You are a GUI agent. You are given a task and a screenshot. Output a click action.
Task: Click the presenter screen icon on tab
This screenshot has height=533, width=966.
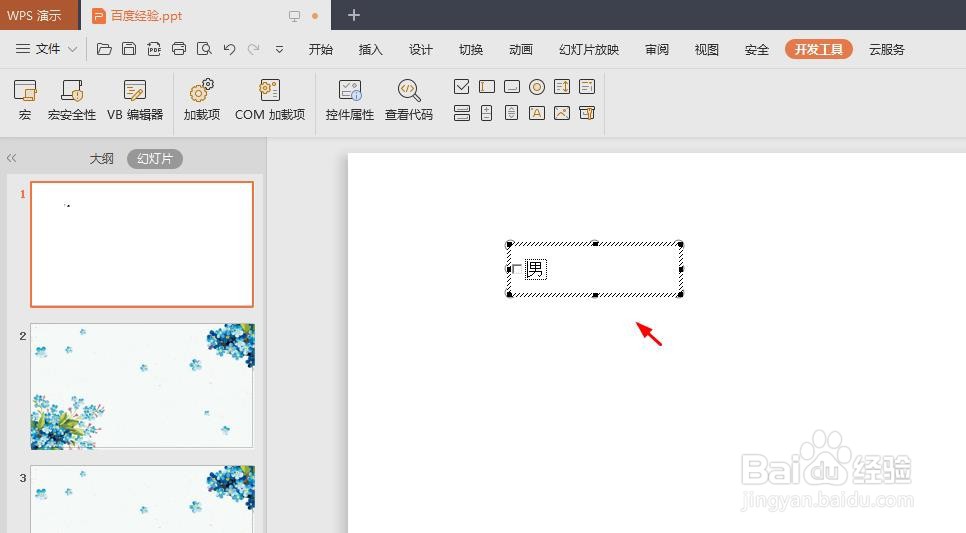[294, 16]
